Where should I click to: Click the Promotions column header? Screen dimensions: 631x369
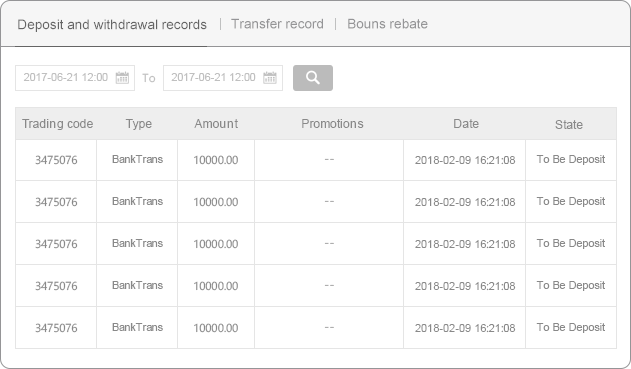point(332,124)
